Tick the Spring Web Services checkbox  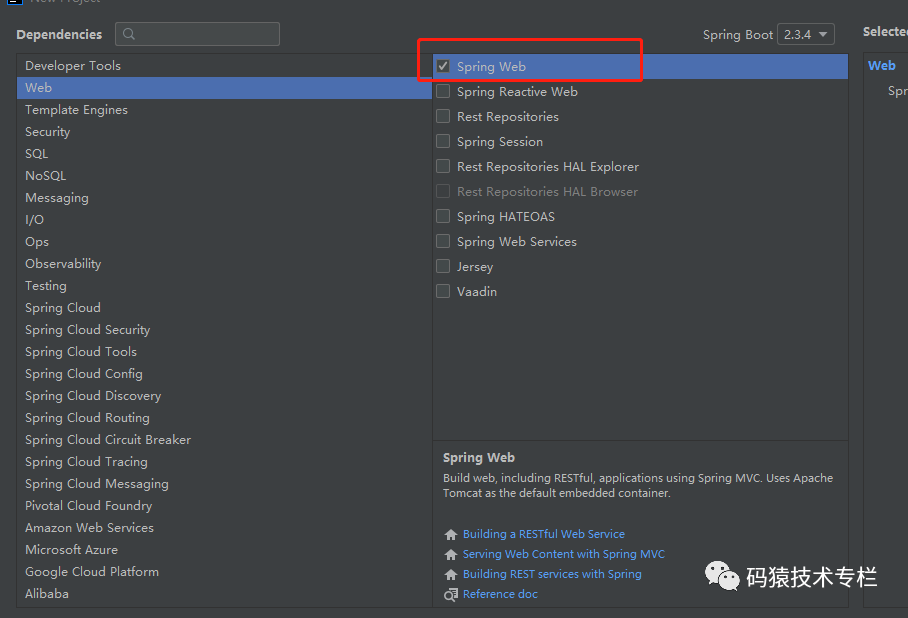(443, 241)
